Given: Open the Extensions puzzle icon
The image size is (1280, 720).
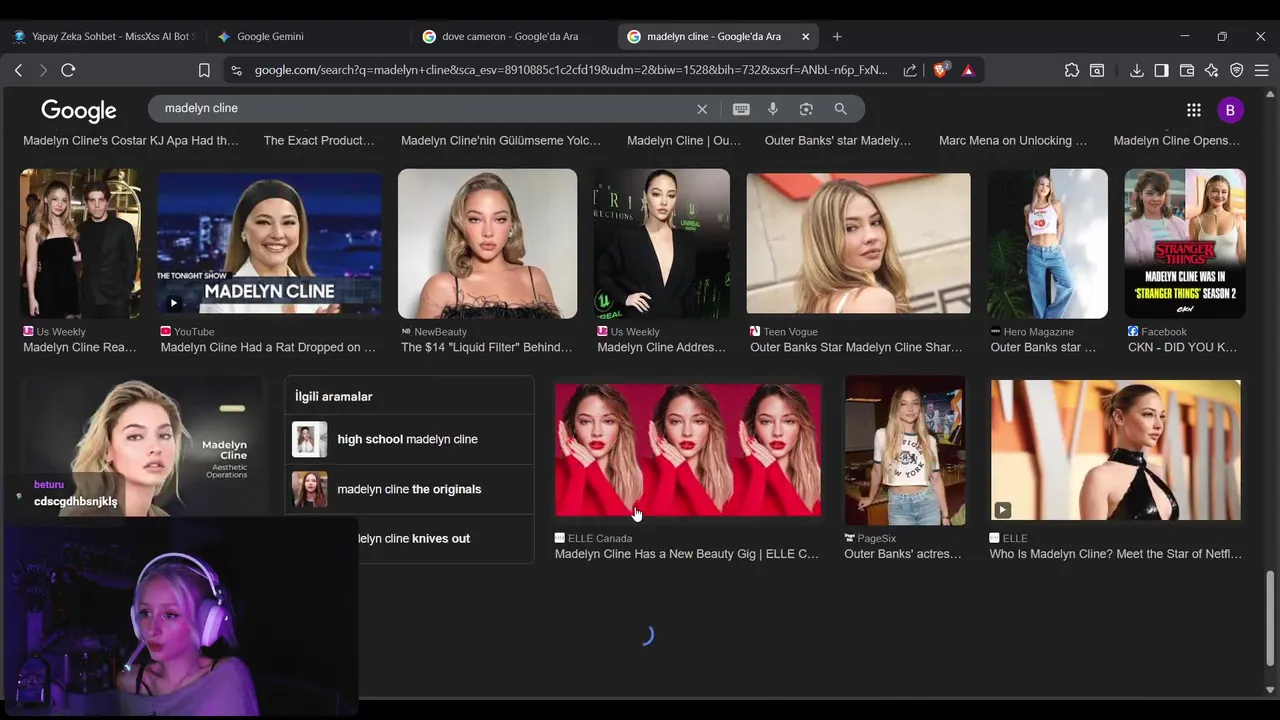Looking at the screenshot, I should (1072, 70).
